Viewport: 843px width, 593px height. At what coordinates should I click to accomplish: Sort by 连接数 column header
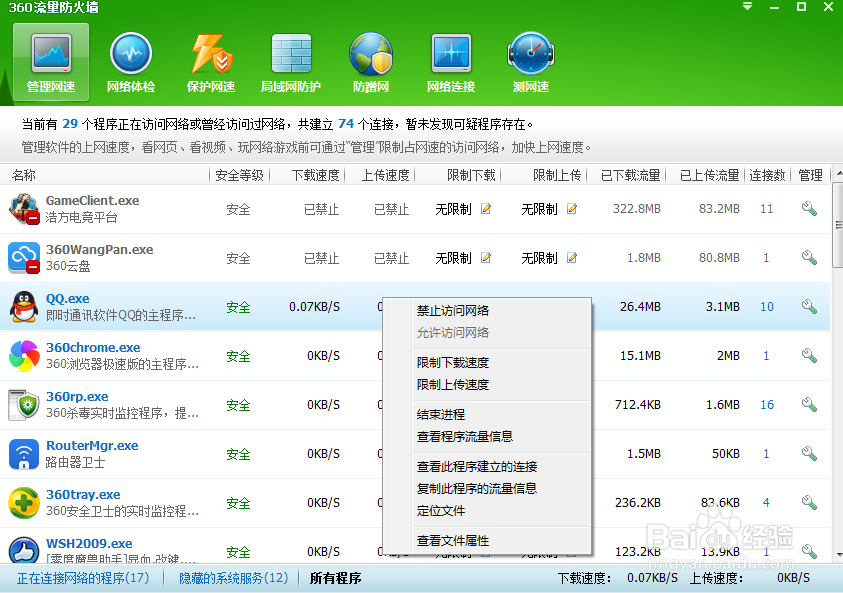pyautogui.click(x=767, y=175)
